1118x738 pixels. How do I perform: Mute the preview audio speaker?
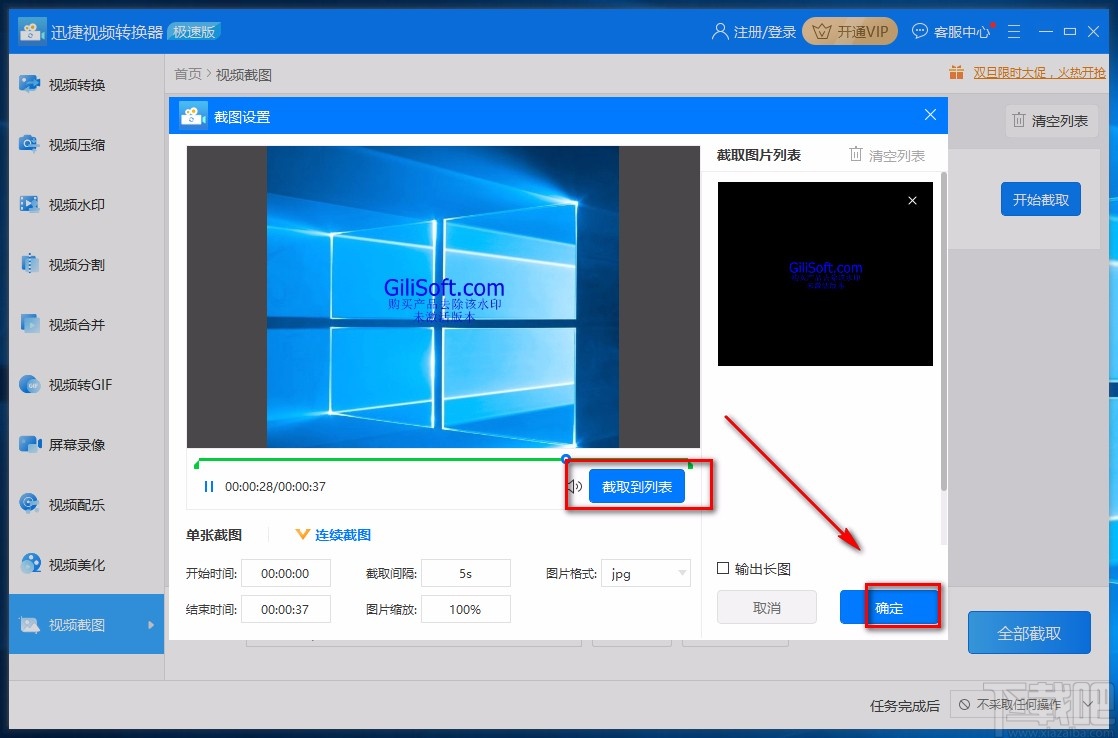pyautogui.click(x=574, y=485)
